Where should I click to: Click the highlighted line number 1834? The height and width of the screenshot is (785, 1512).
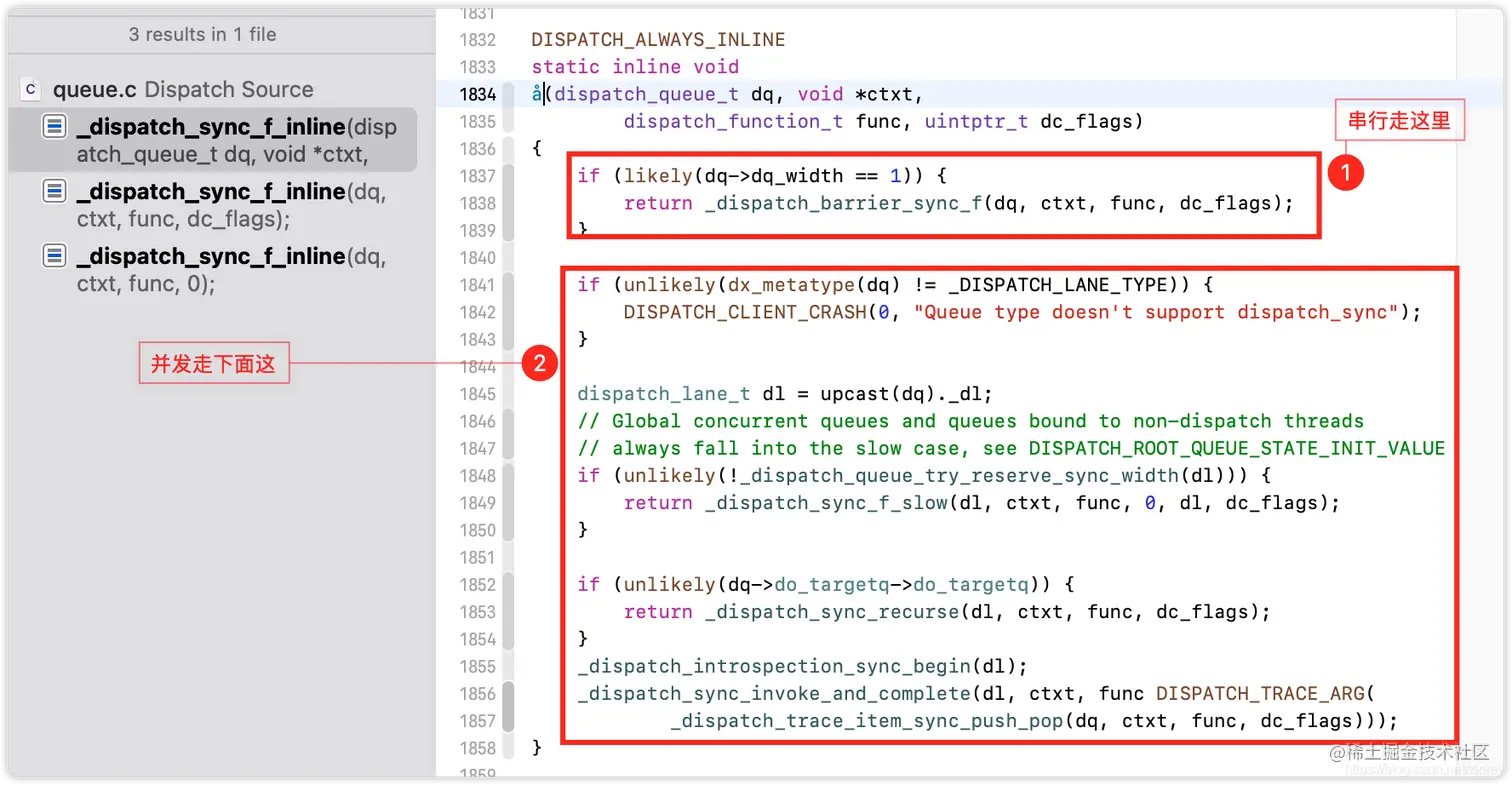click(x=480, y=94)
